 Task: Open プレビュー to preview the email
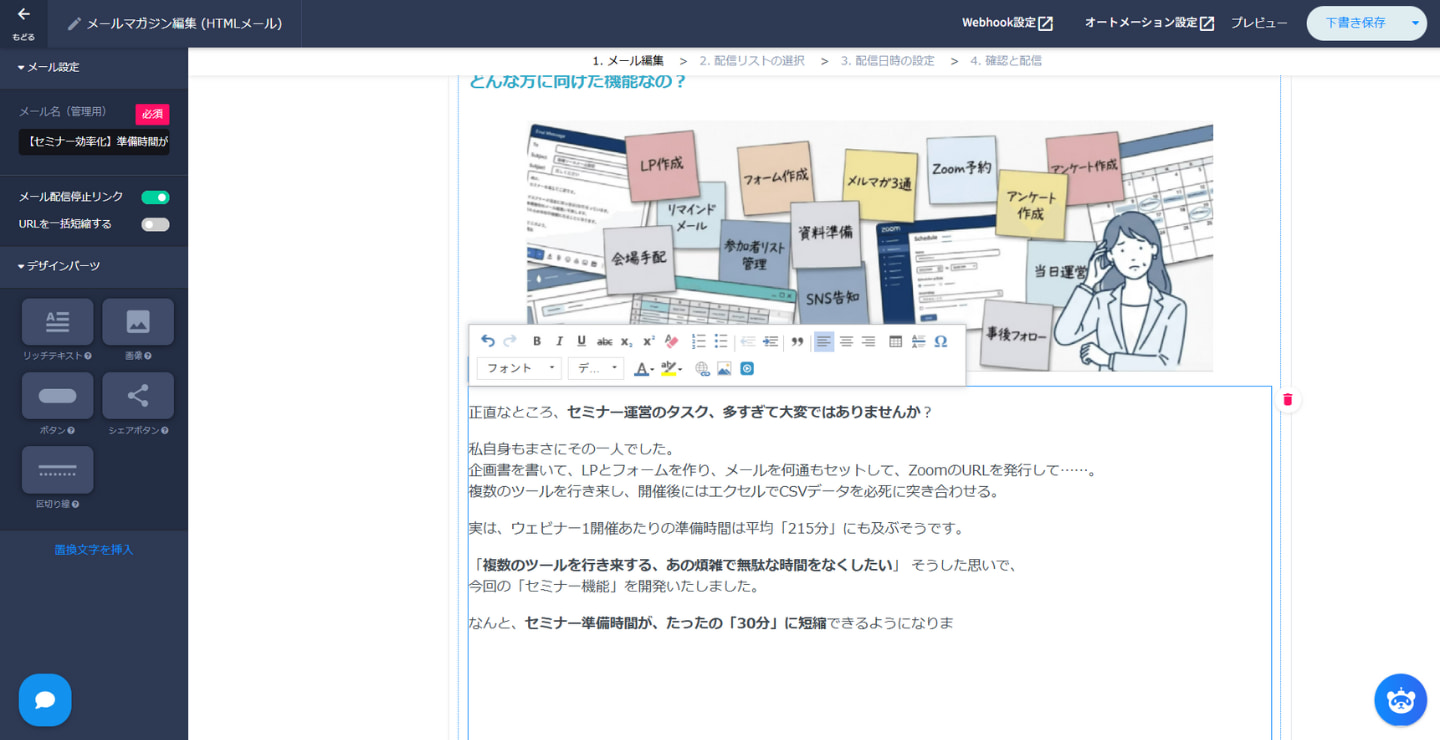1258,22
